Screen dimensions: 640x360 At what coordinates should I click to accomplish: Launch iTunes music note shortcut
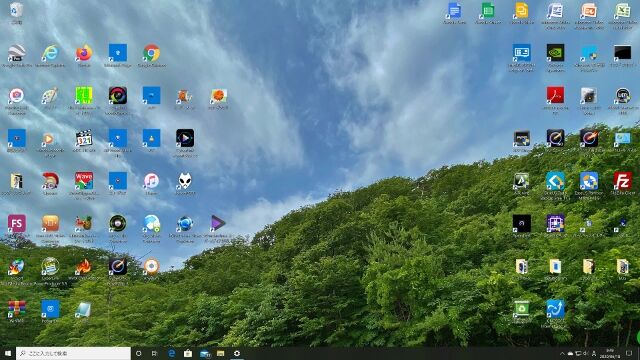151,181
